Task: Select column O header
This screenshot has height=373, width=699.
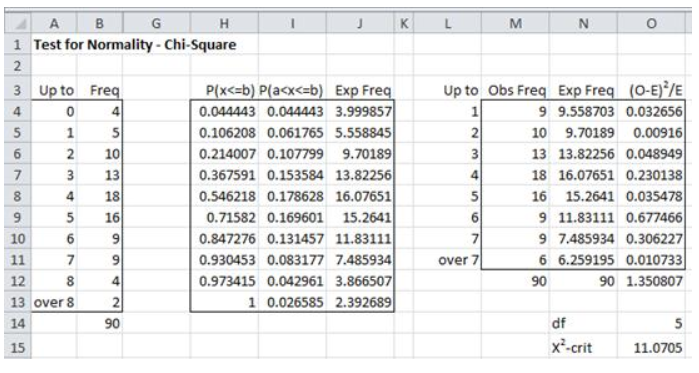Action: (651, 23)
